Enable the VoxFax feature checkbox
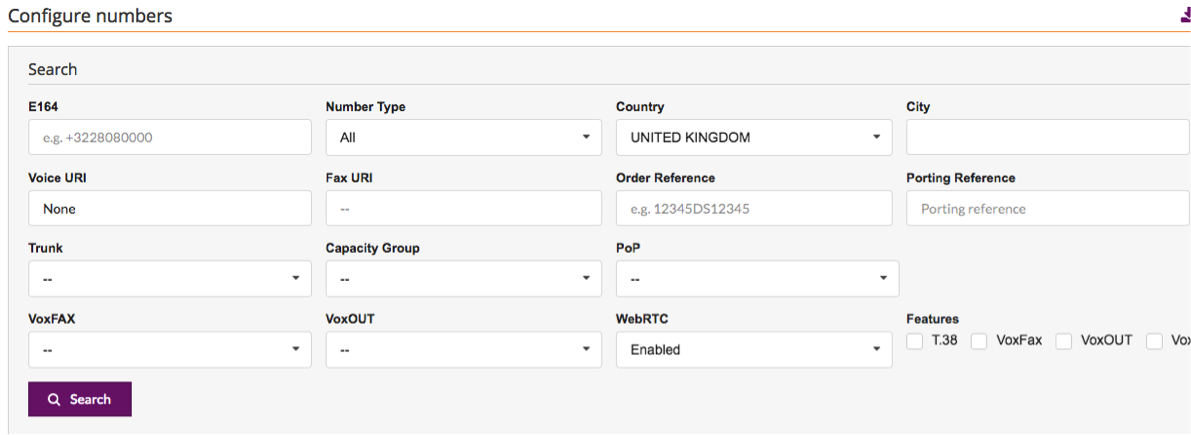 (979, 342)
